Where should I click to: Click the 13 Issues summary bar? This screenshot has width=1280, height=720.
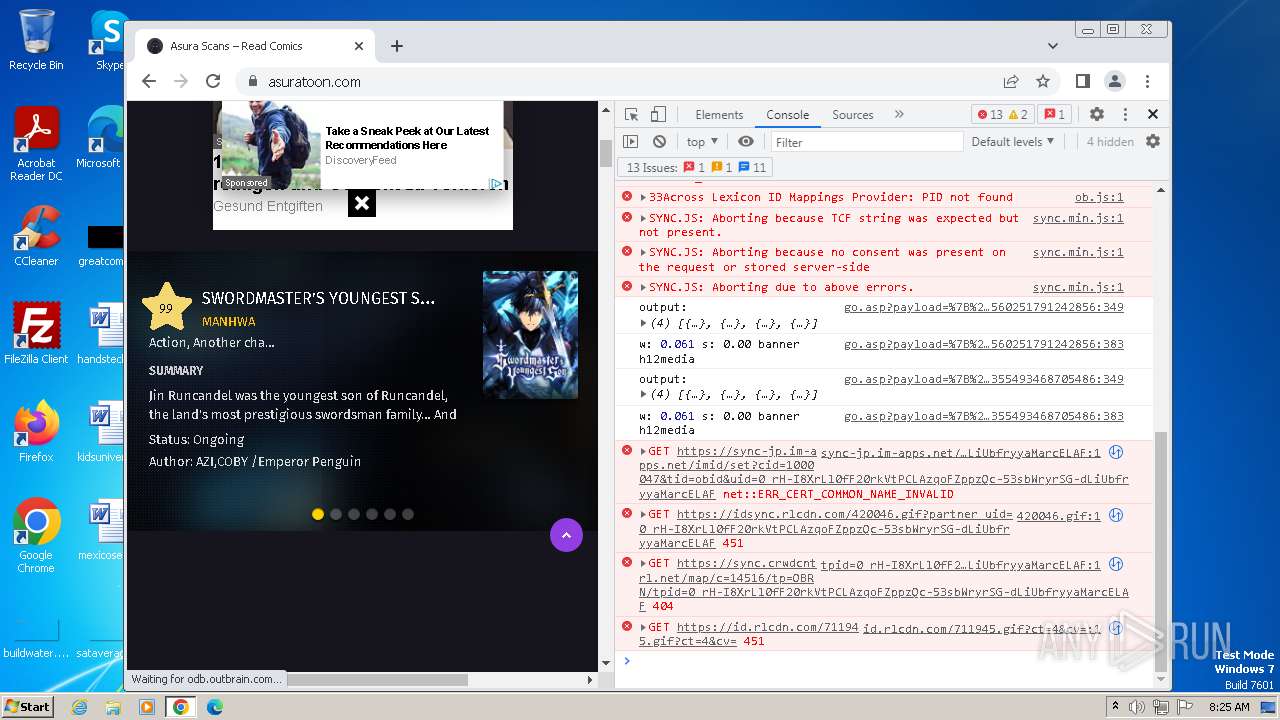pos(696,168)
